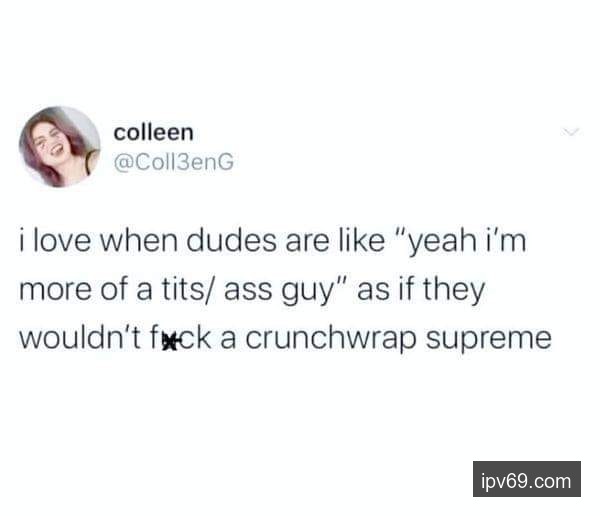Click the word love in tweet
The width and height of the screenshot is (600, 516).
[62, 242]
